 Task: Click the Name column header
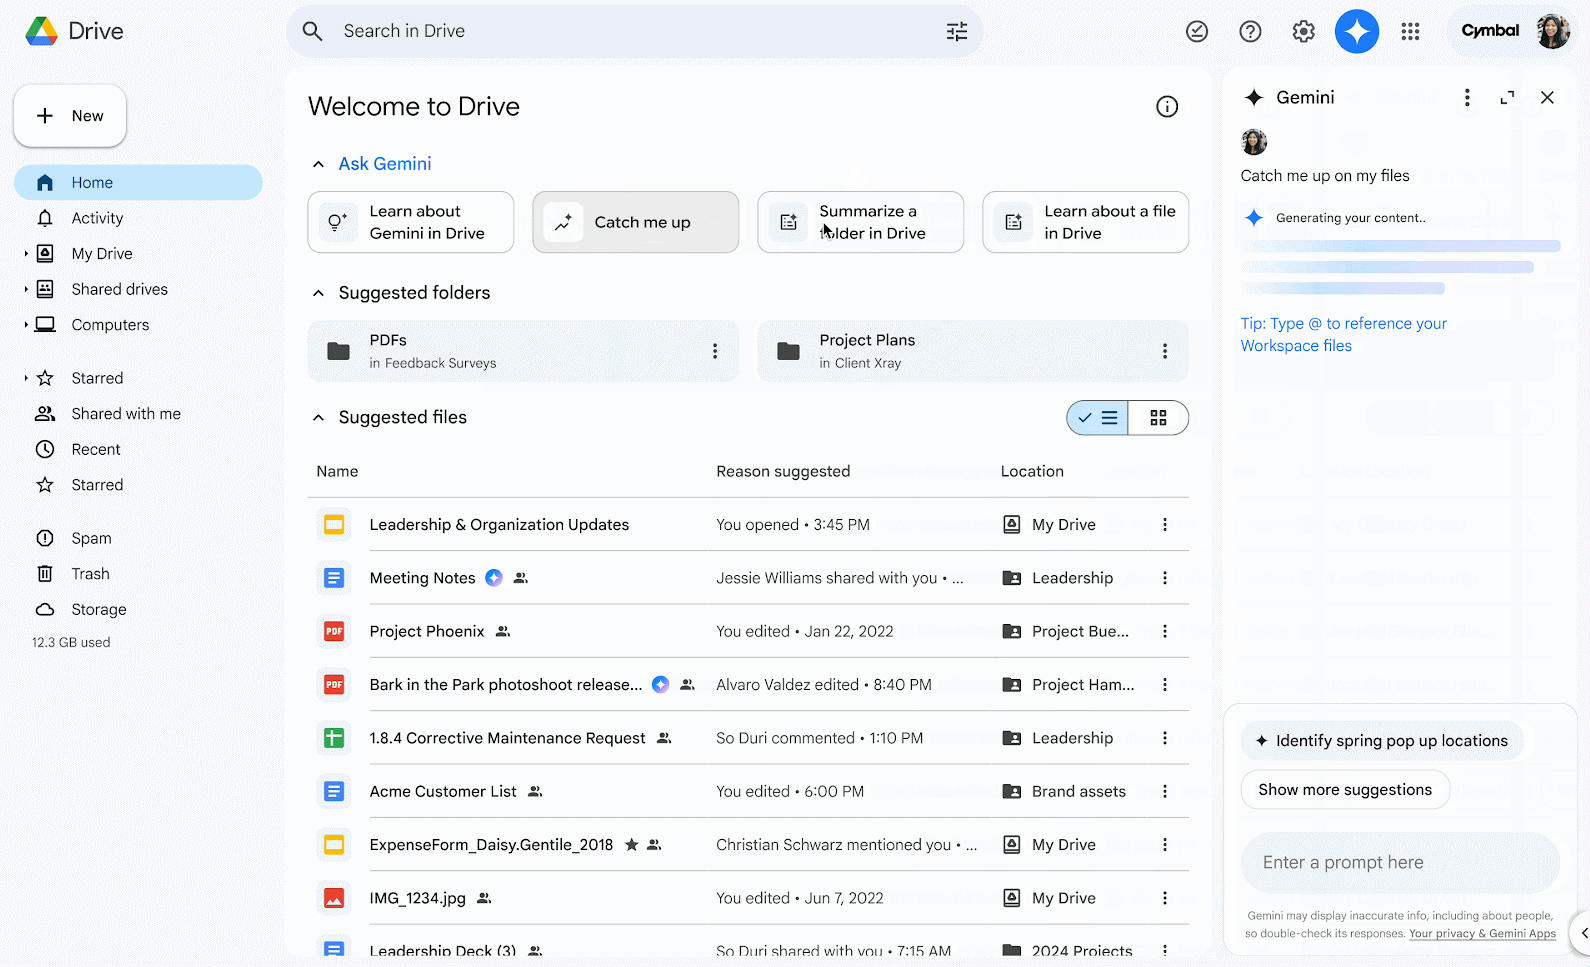coord(337,472)
